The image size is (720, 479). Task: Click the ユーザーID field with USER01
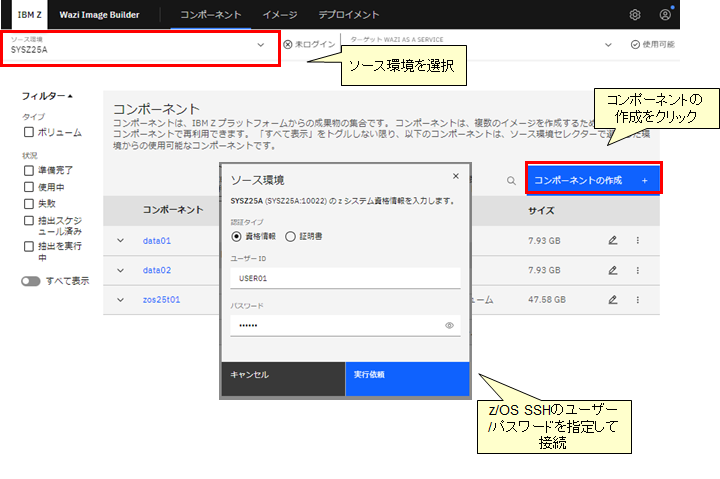(345, 278)
